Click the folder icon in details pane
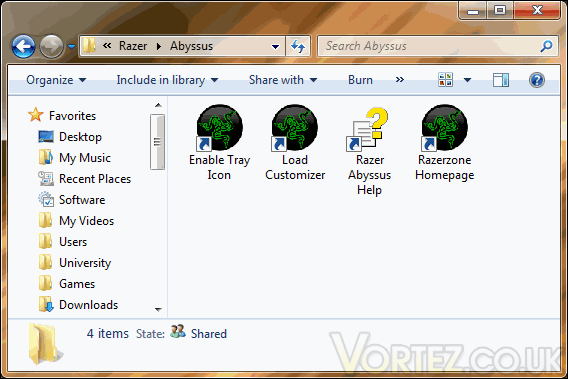This screenshot has height=379, width=568. pyautogui.click(x=45, y=343)
